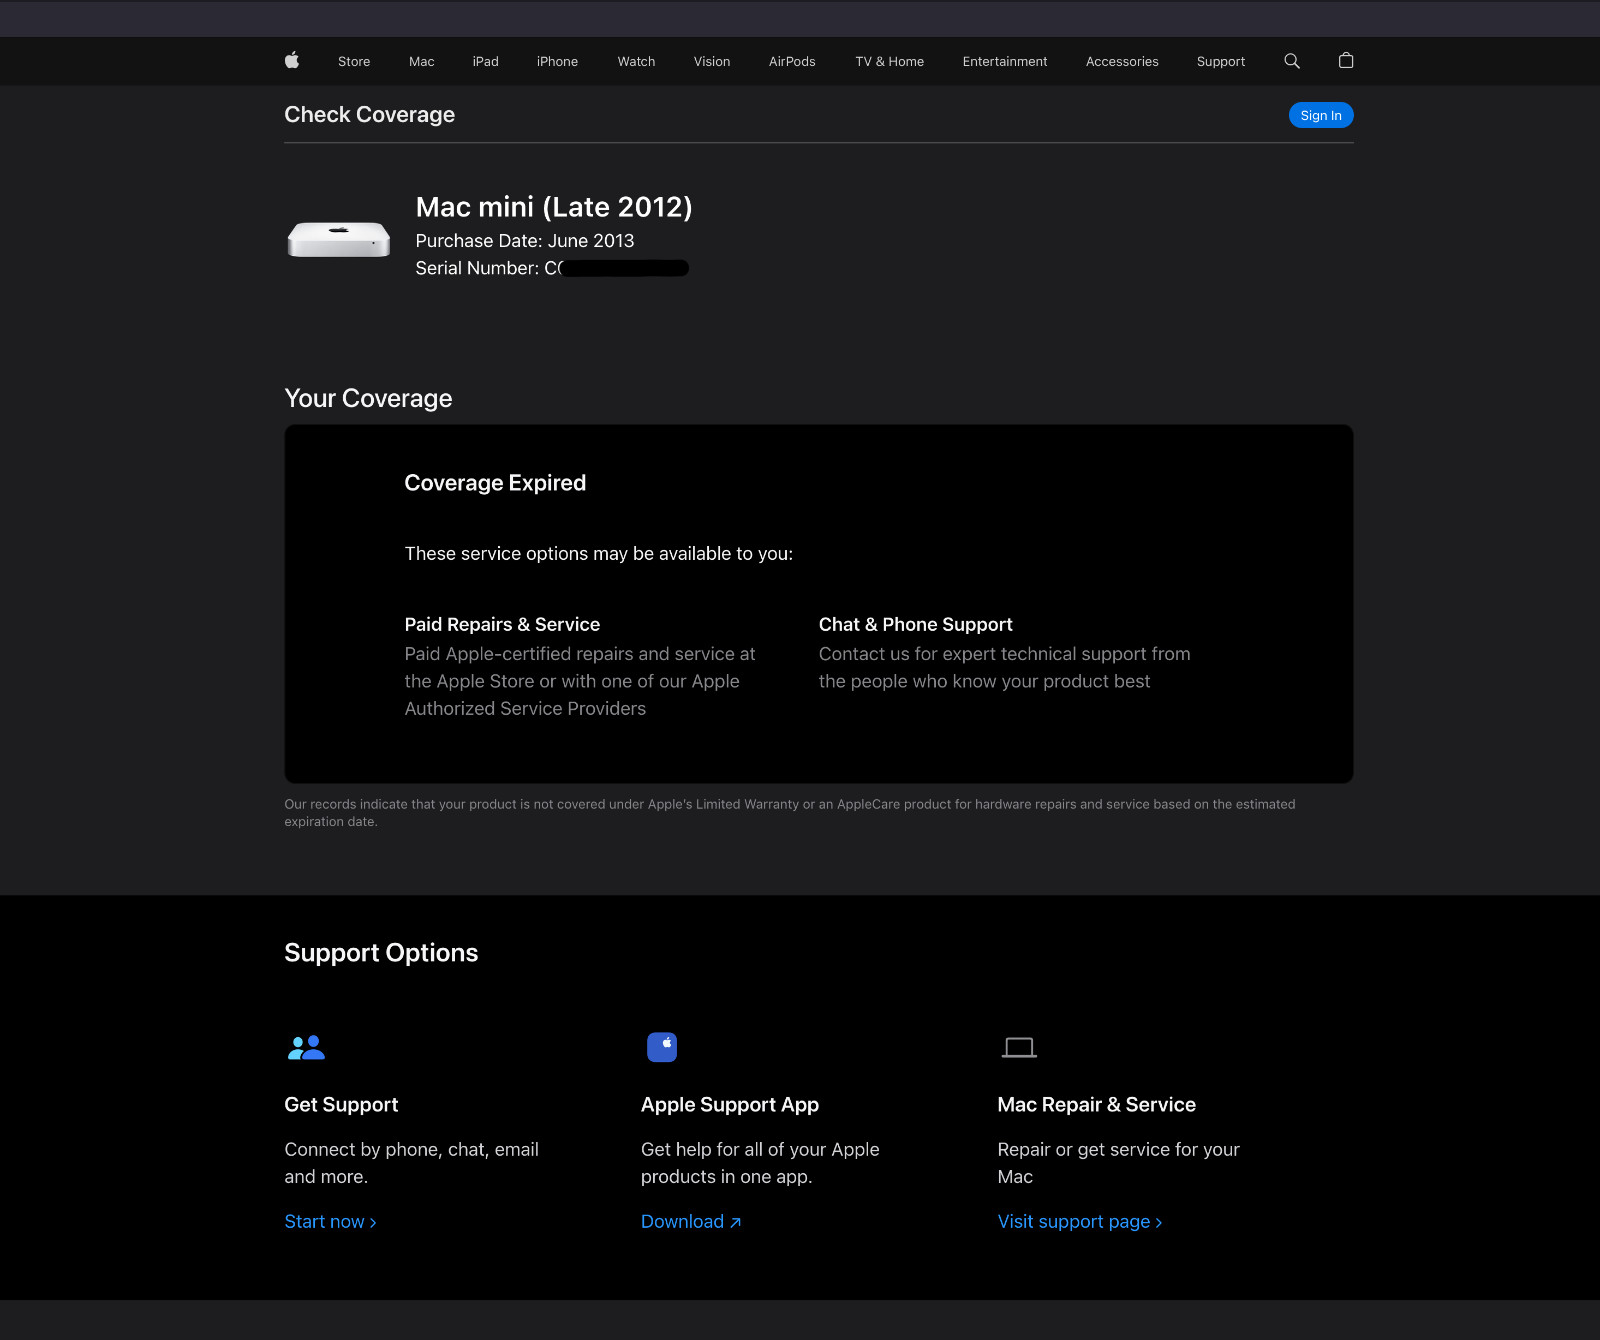The image size is (1600, 1340).
Task: Open the AirPods menu item
Action: [792, 62]
